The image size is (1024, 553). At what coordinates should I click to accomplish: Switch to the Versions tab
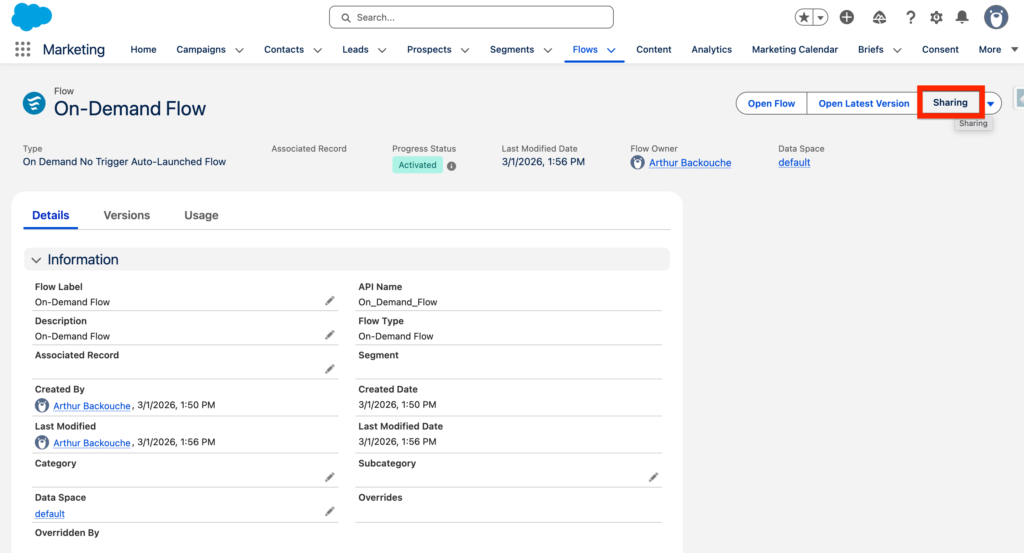(127, 215)
